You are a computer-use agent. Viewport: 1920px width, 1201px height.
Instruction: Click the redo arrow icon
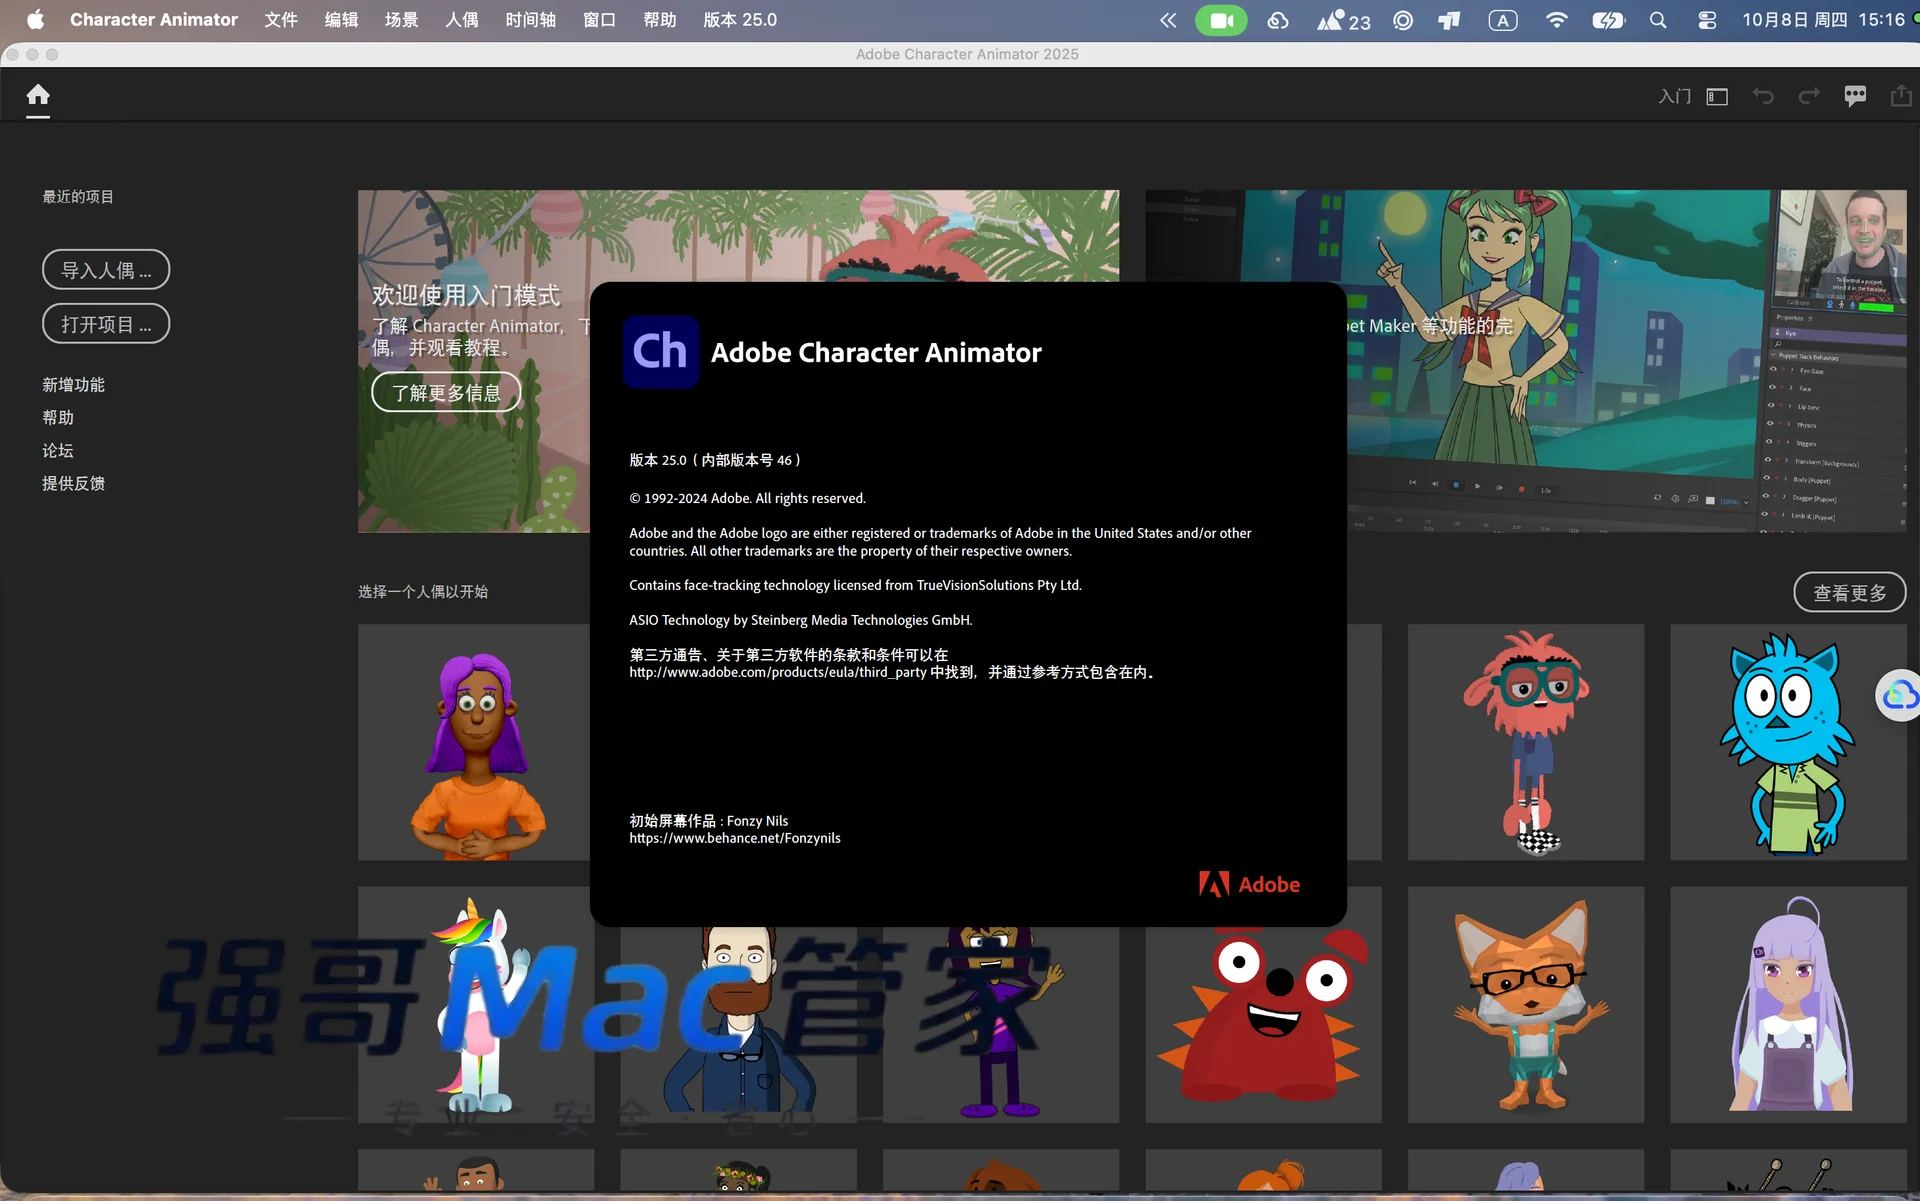coord(1809,96)
